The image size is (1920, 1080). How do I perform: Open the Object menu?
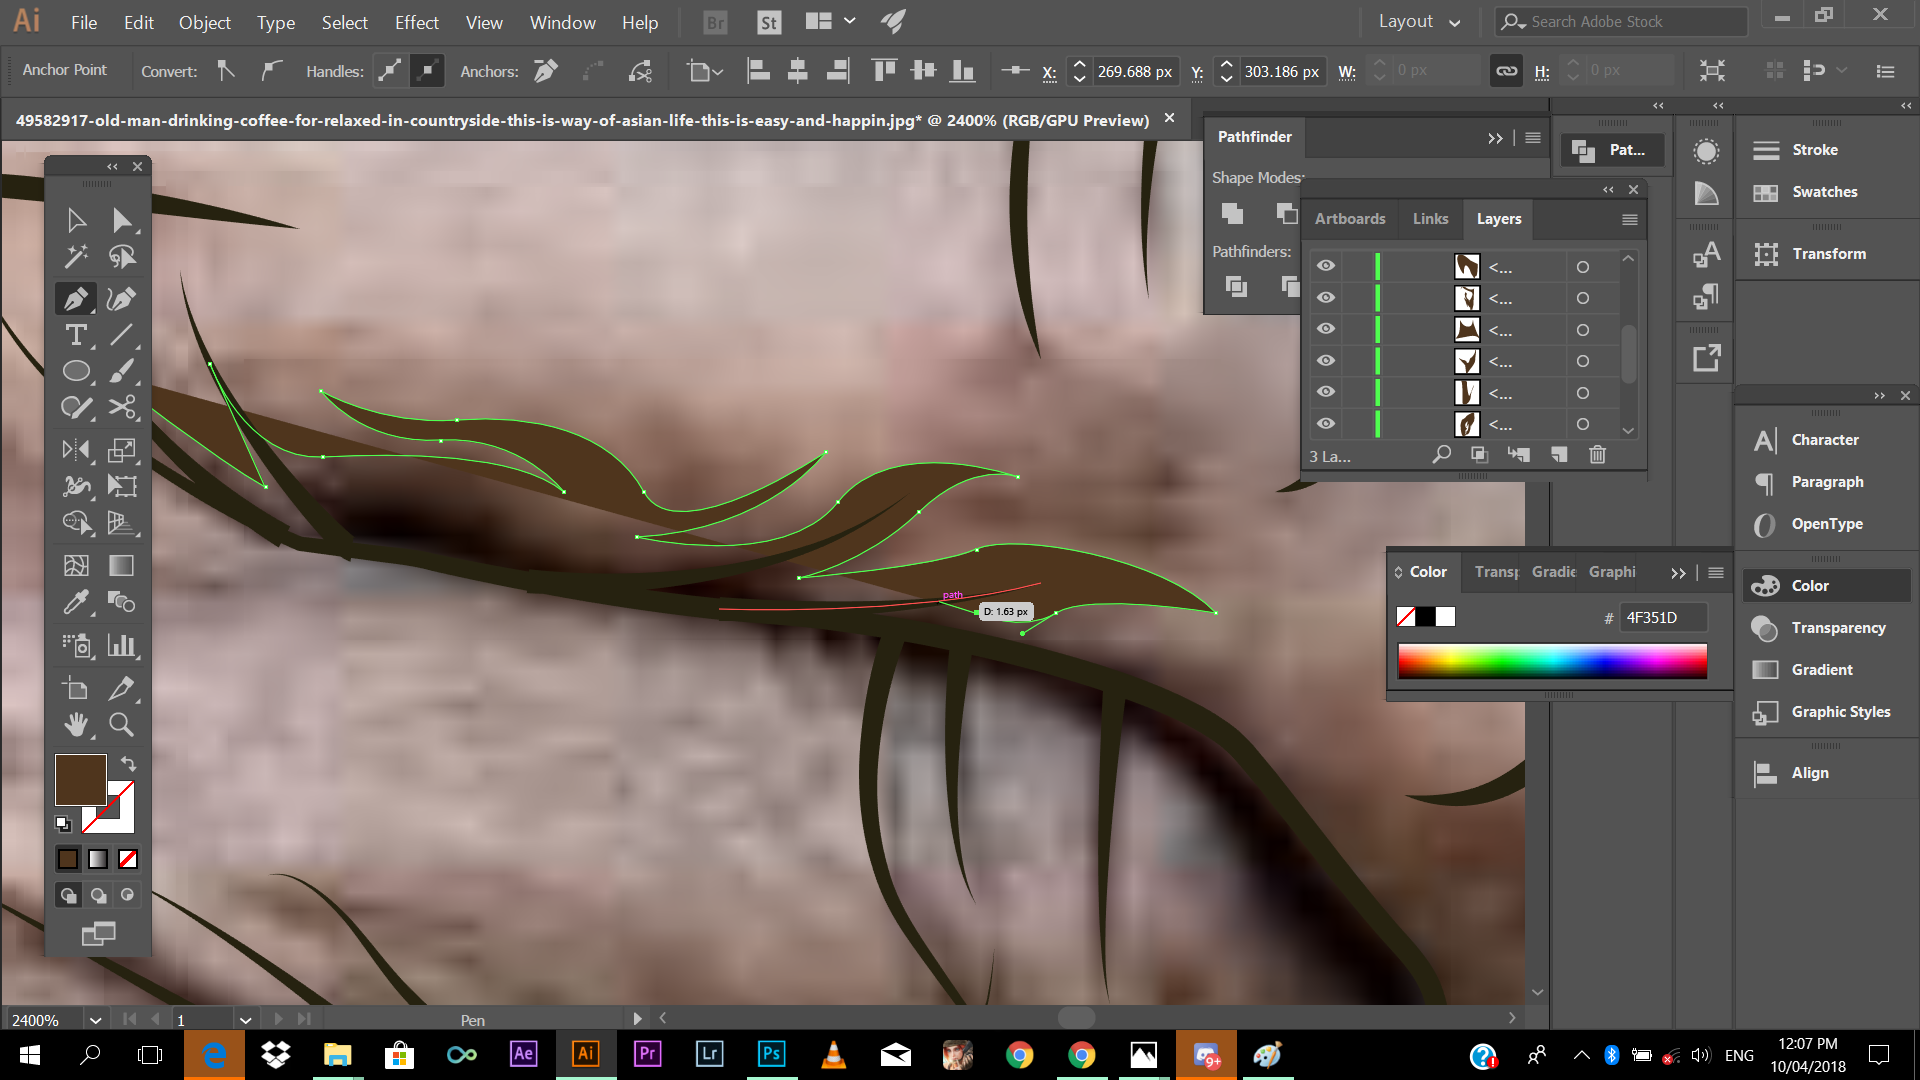coord(205,22)
